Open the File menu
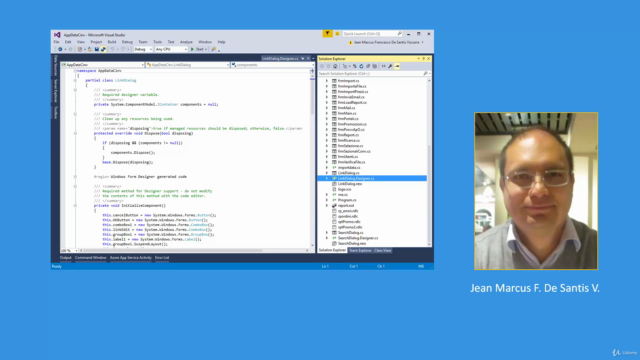Image resolution: width=640 pixels, height=360 pixels. (x=56, y=42)
